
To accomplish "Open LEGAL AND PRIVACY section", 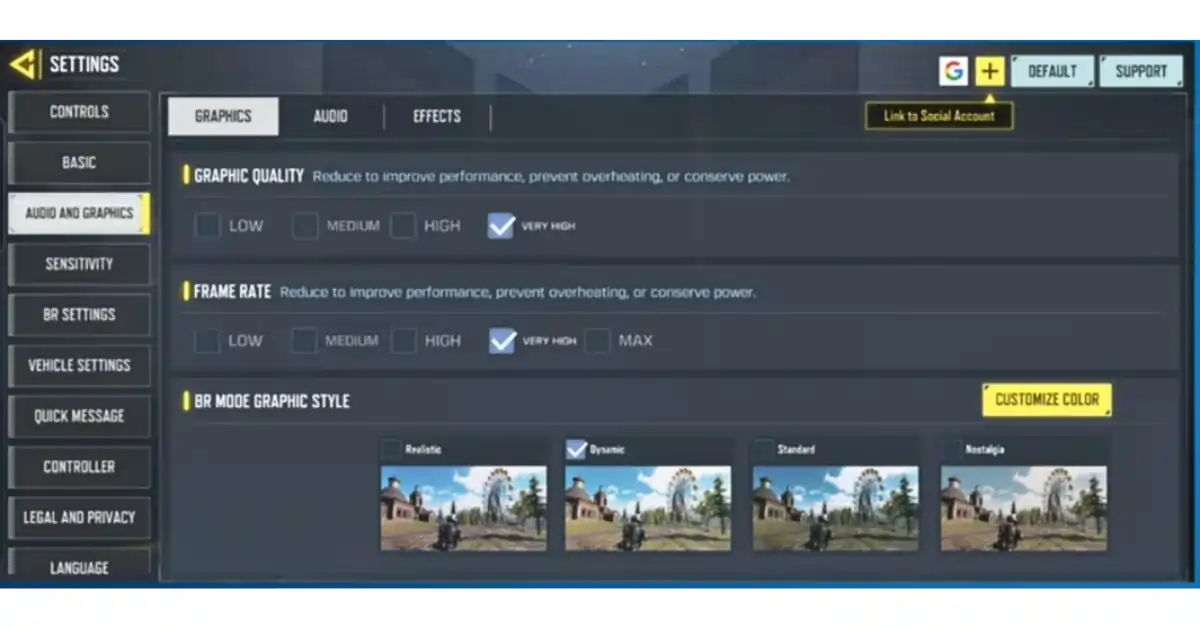I will click(79, 517).
